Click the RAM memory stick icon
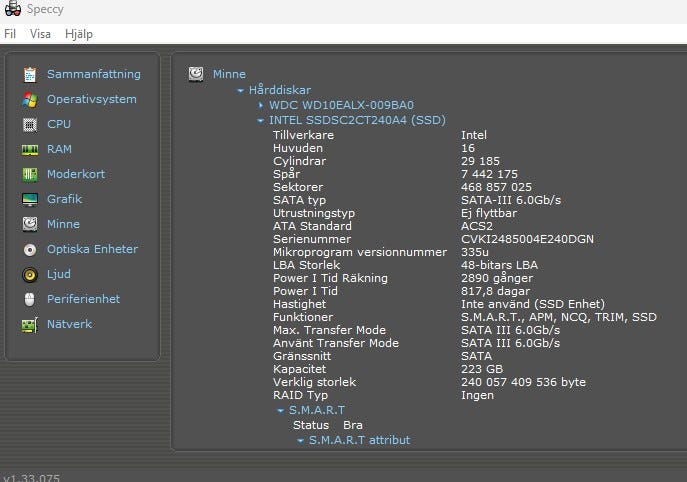687x482 pixels. coord(29,149)
